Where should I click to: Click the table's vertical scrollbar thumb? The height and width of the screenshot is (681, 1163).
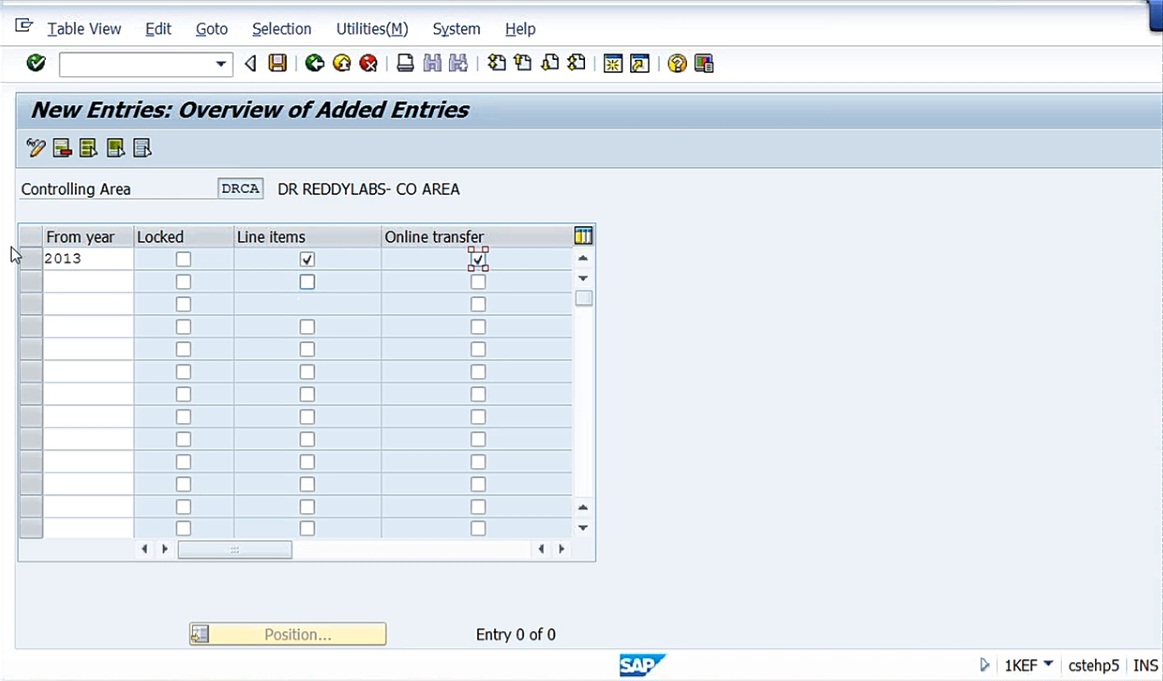pos(584,298)
